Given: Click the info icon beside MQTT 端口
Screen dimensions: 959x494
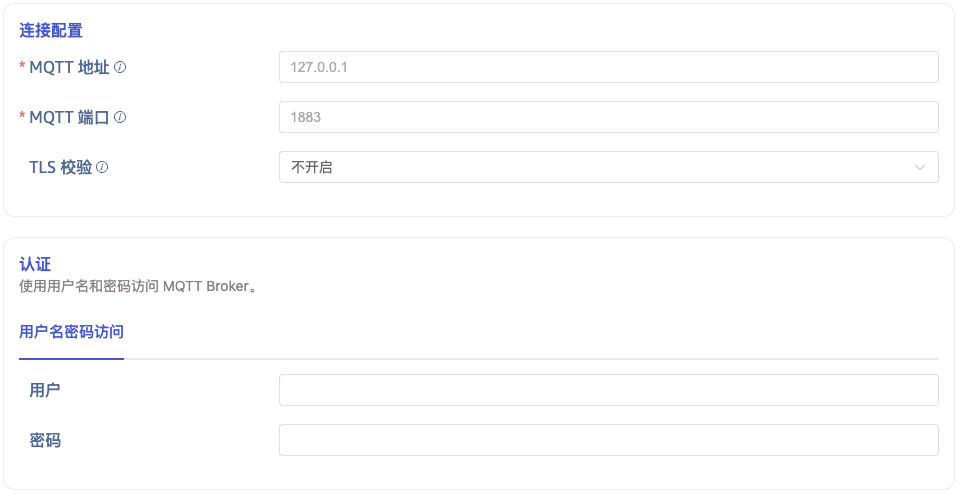Looking at the screenshot, I should [x=120, y=117].
